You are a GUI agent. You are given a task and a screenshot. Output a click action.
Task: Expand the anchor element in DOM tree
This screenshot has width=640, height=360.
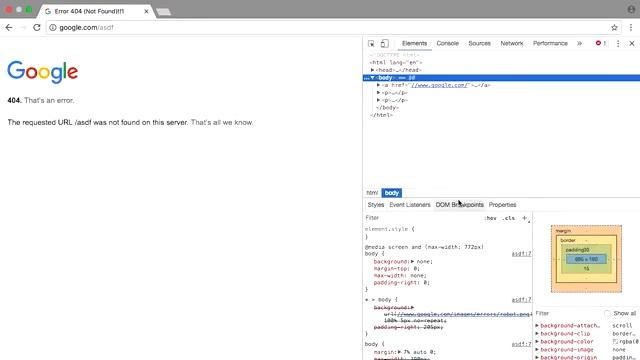coord(379,85)
